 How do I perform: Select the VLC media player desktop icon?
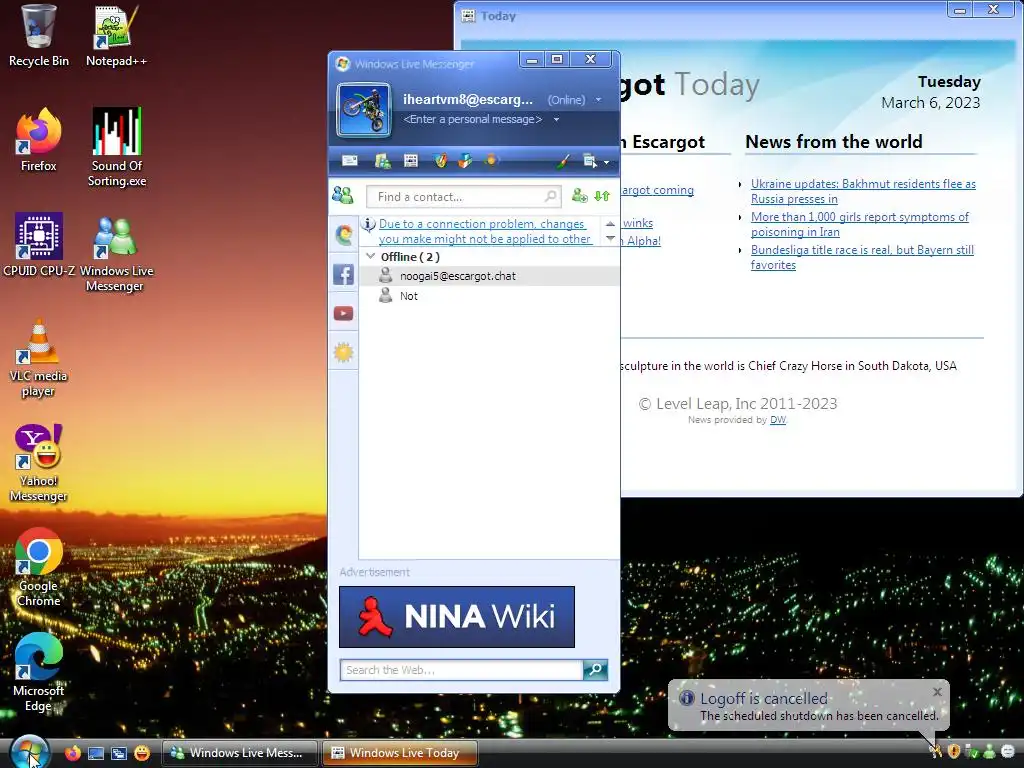(39, 358)
